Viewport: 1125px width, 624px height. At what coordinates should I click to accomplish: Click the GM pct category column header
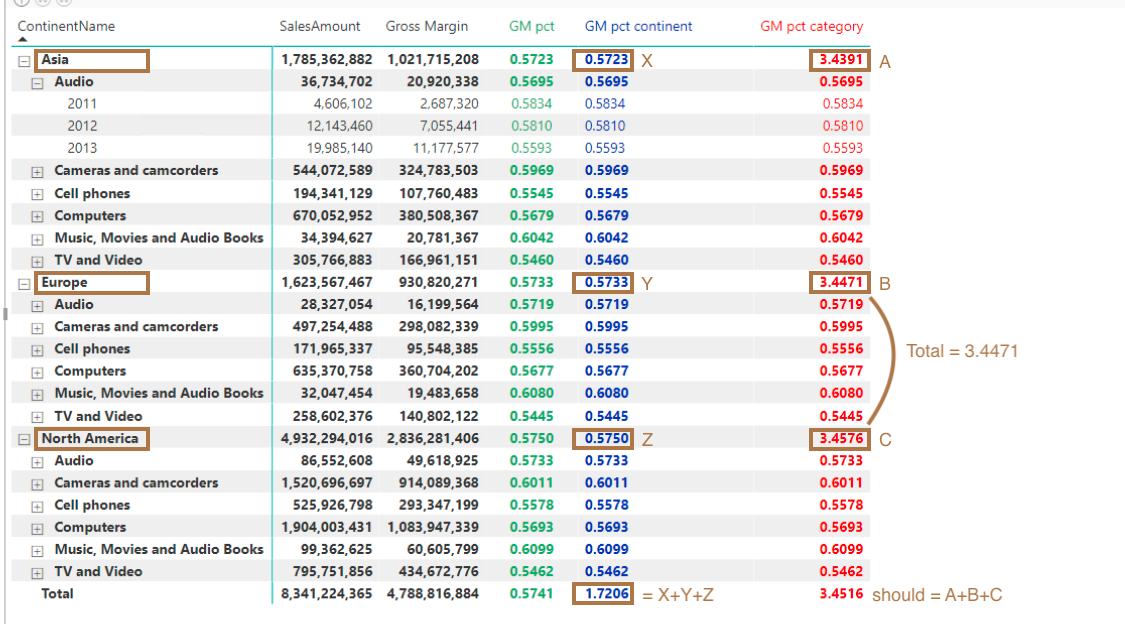(811, 27)
